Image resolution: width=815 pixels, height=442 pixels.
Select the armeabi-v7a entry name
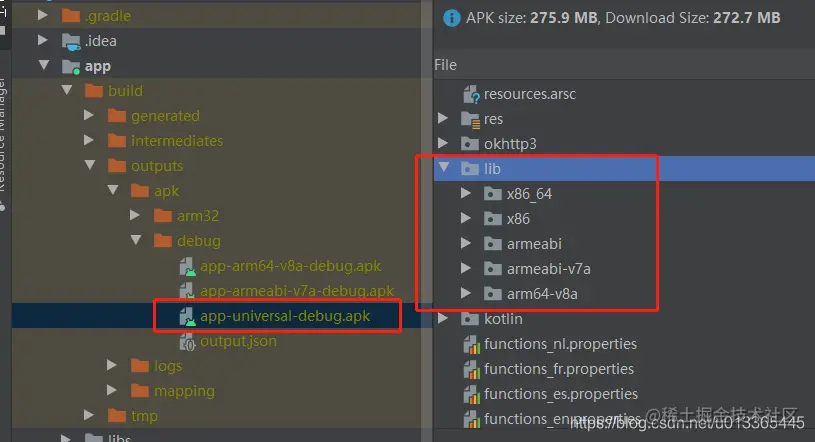548,269
